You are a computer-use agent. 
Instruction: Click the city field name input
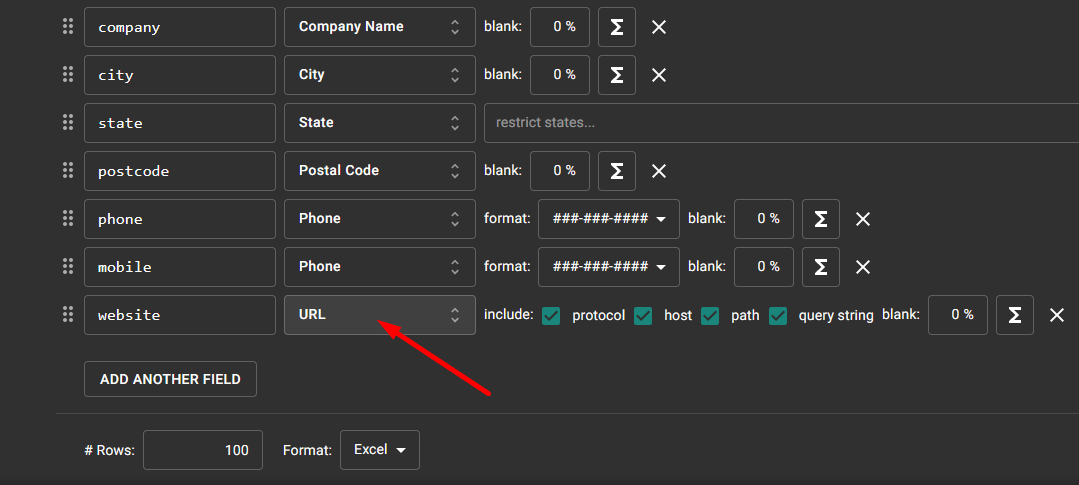(x=180, y=74)
